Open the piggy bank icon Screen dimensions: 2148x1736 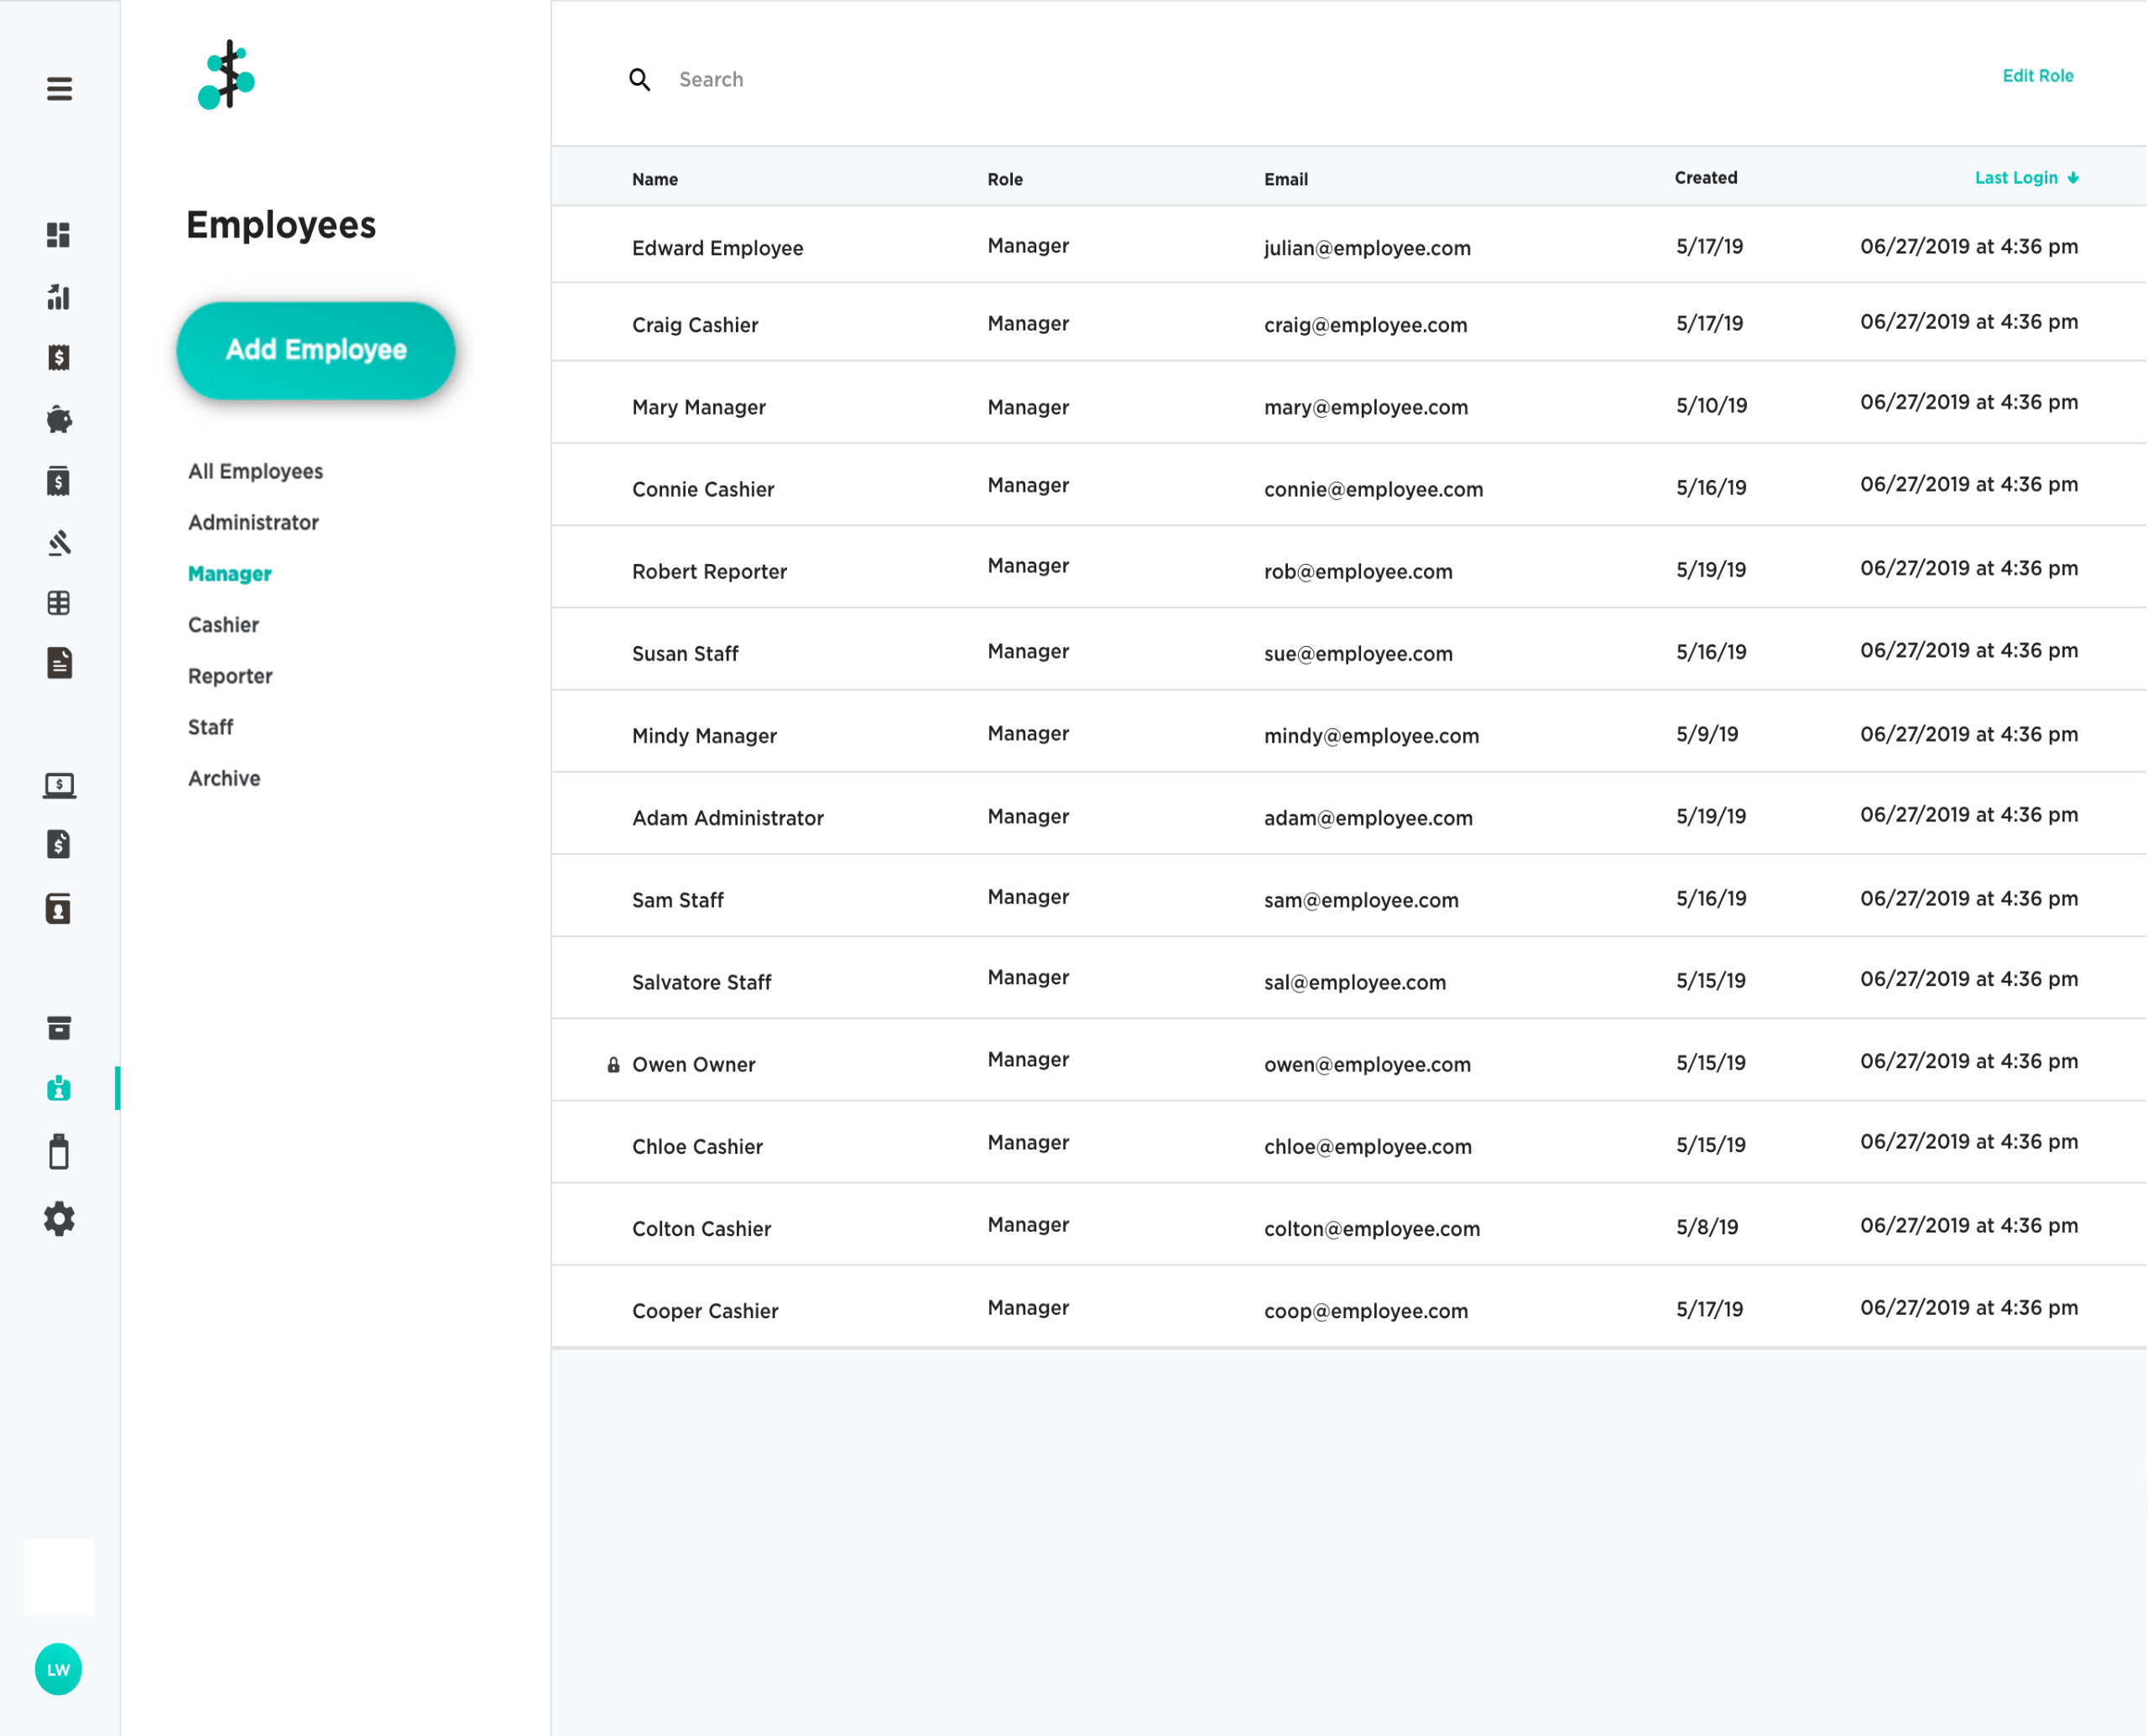(59, 419)
